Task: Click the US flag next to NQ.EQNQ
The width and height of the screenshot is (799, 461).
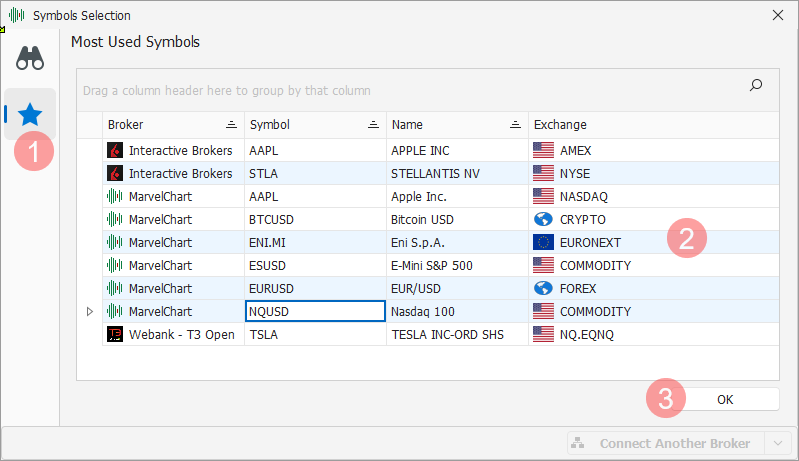Action: tap(543, 334)
